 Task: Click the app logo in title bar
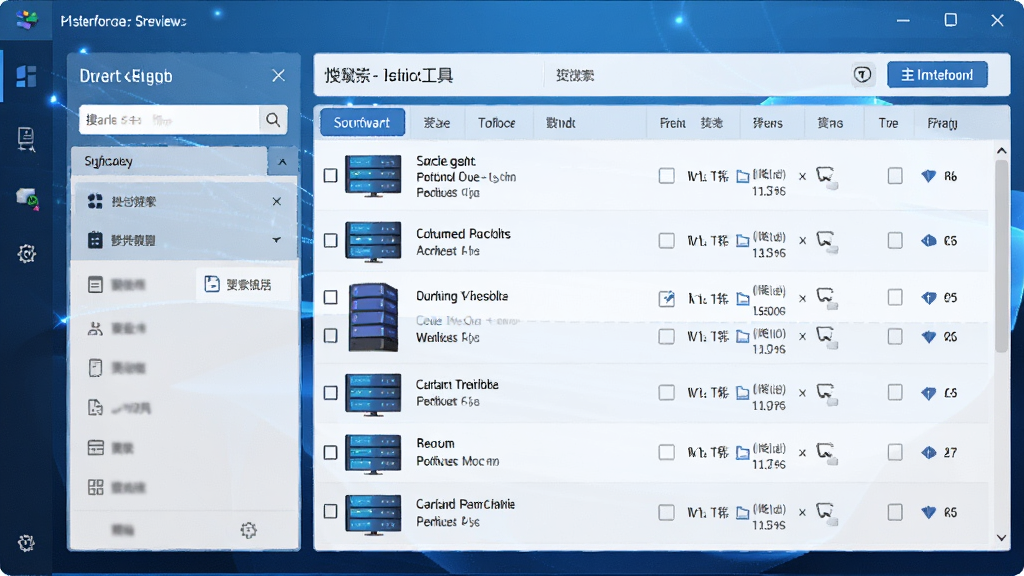pos(27,20)
